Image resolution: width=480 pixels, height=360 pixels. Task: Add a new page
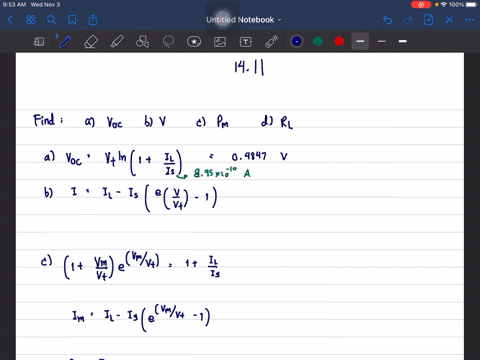[x=428, y=20]
